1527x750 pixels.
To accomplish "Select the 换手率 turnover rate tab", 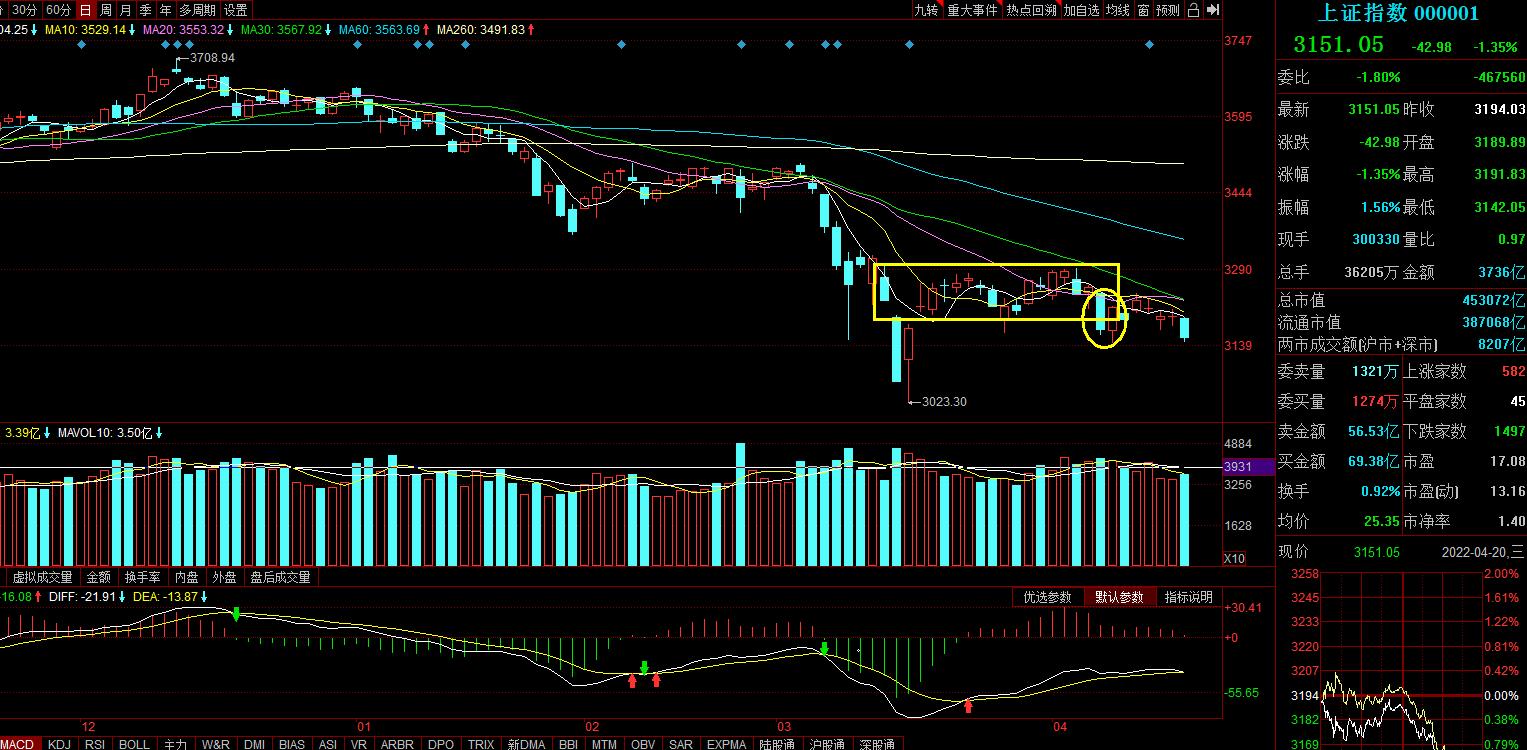I will [x=143, y=577].
